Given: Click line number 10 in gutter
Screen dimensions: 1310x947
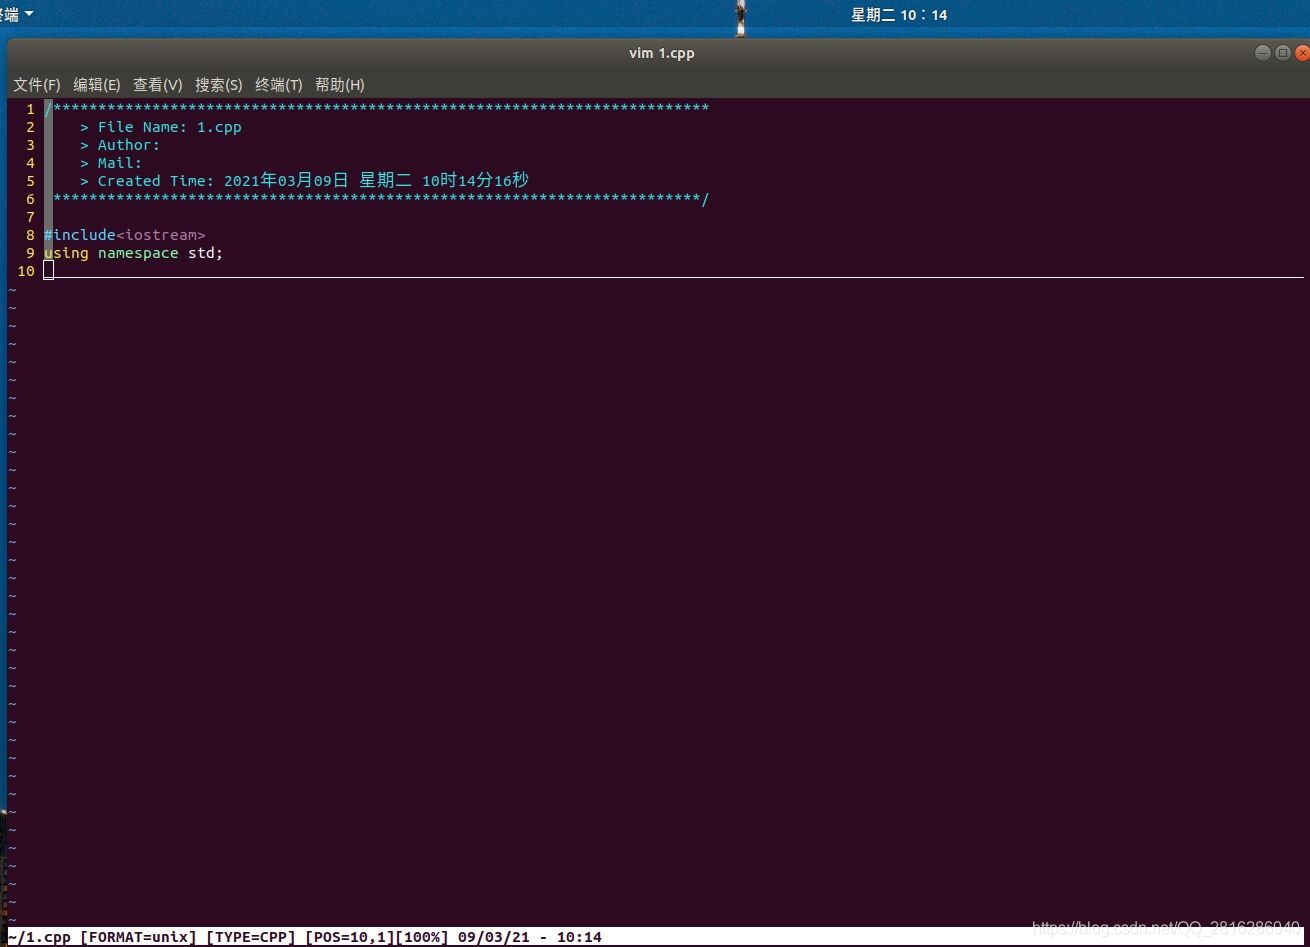Looking at the screenshot, I should click(25, 271).
